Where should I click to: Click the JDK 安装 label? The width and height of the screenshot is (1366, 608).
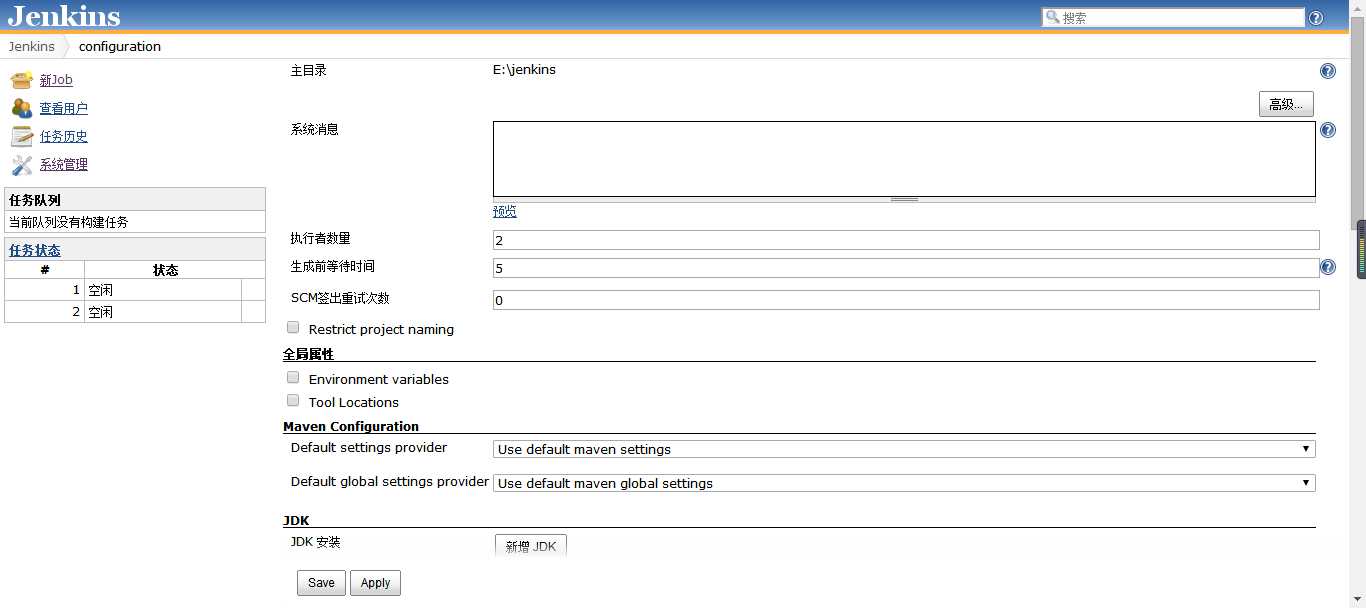click(315, 542)
